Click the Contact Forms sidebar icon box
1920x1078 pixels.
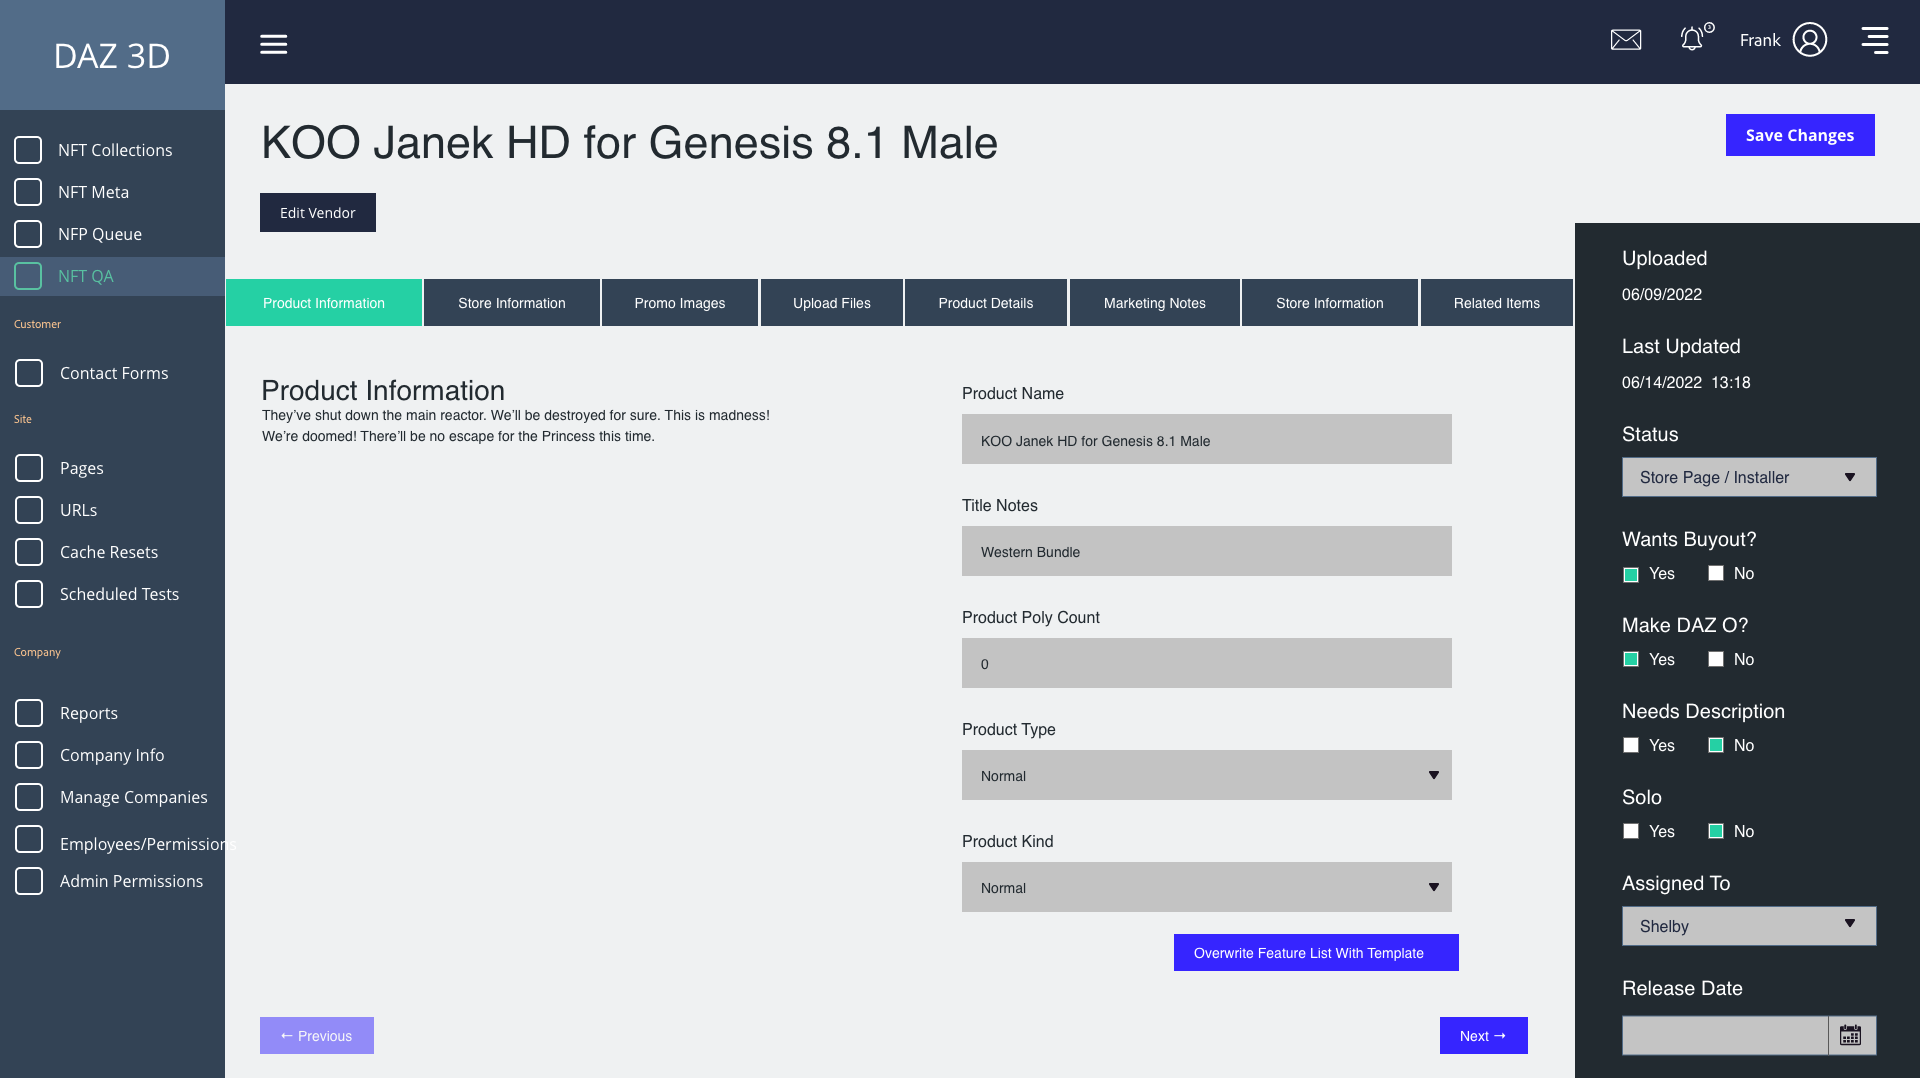click(29, 373)
